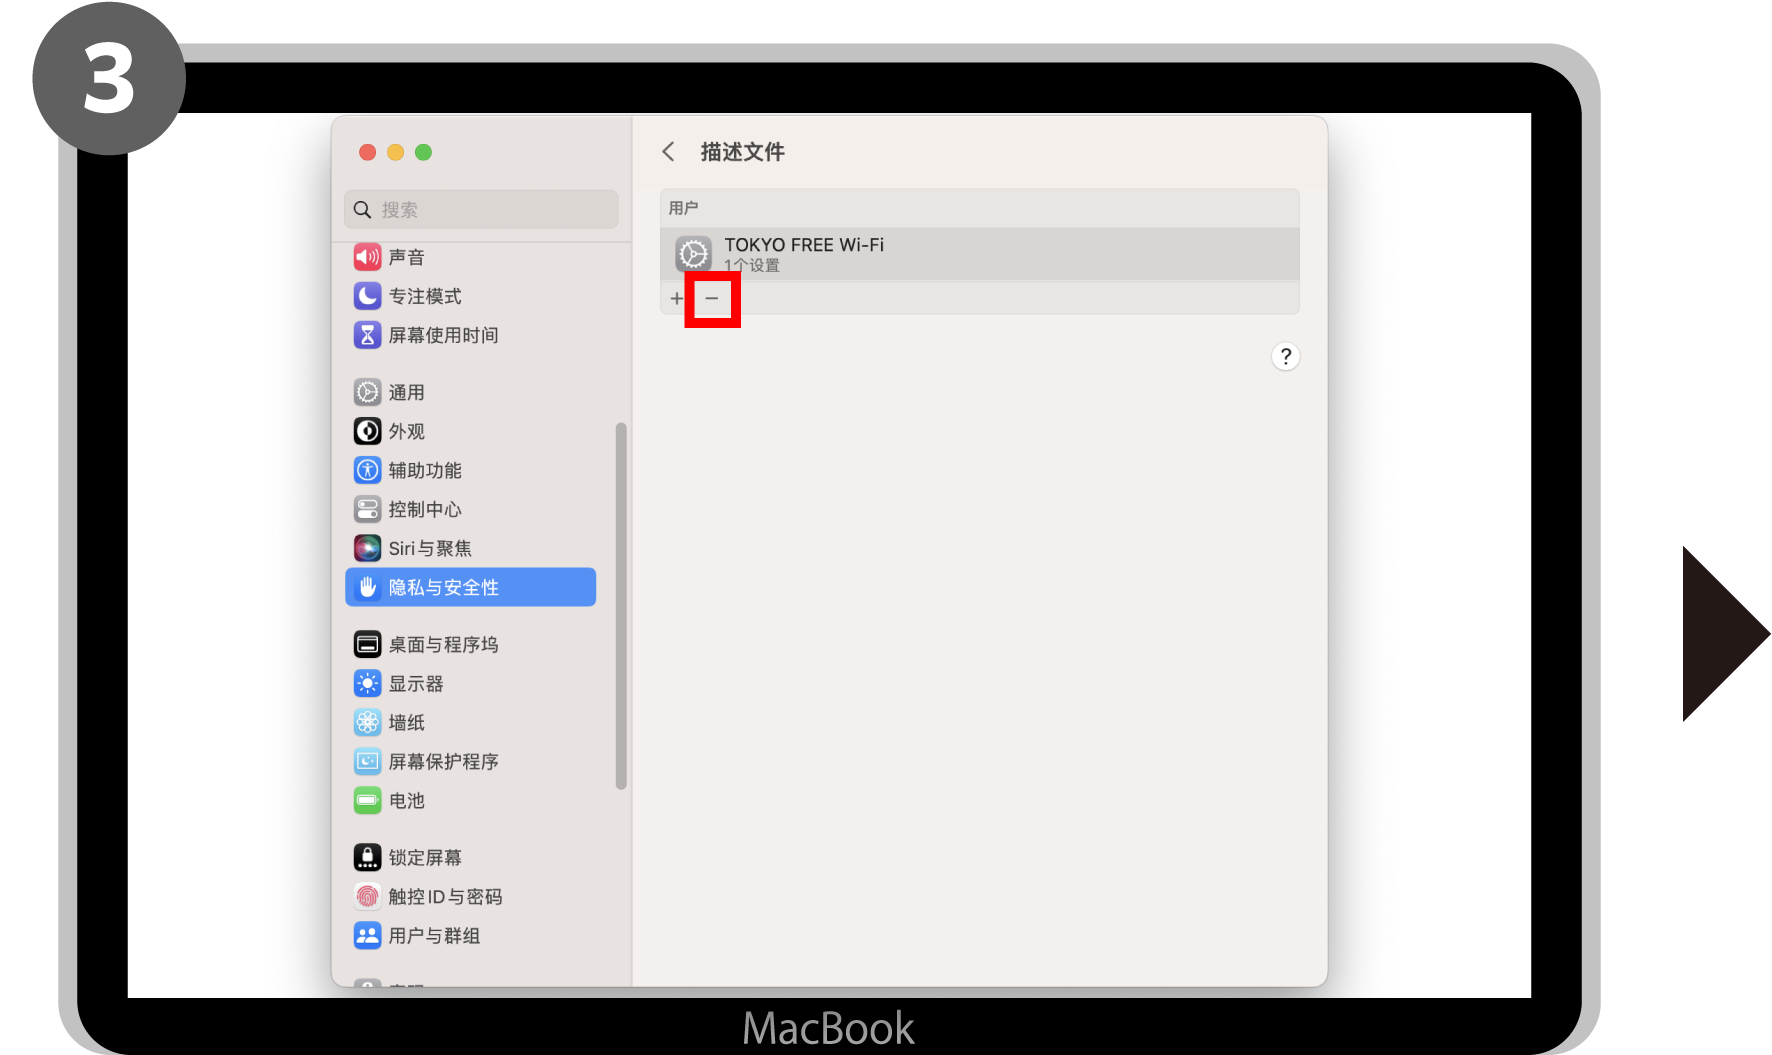Click the Appearance (外观) icon
The width and height of the screenshot is (1772, 1055).
367,431
